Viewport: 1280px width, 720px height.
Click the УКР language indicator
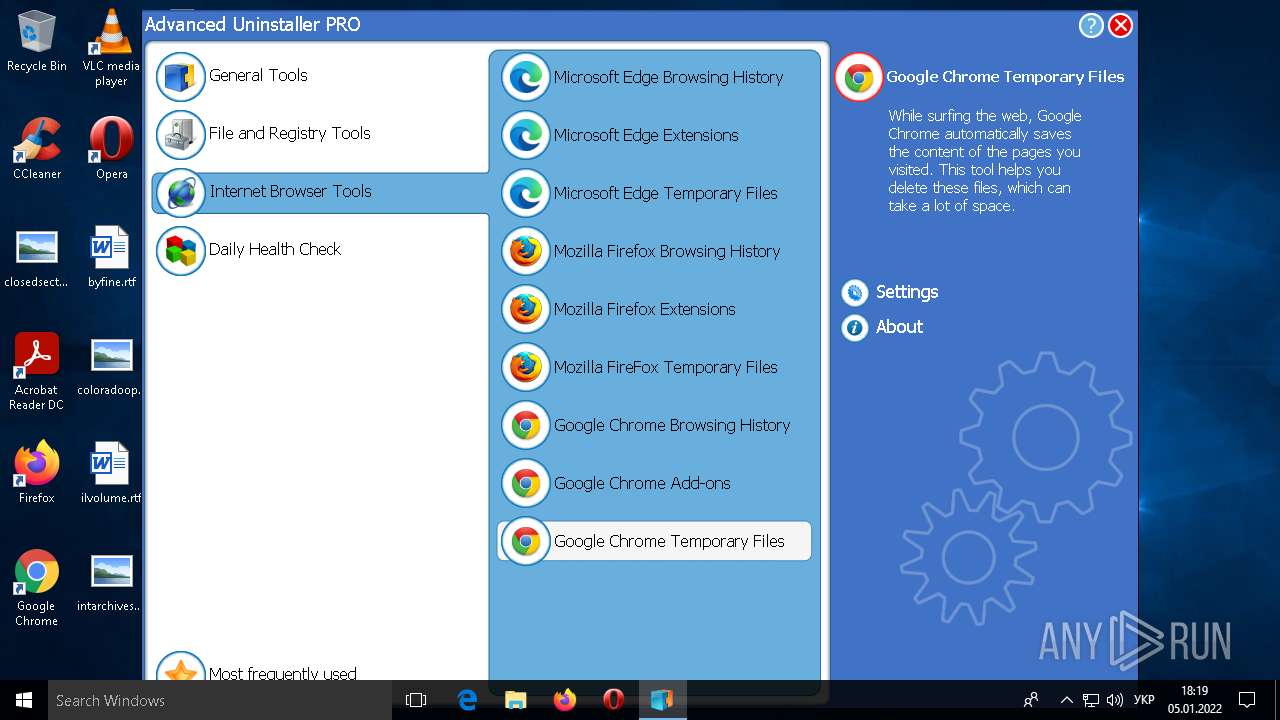coord(1145,700)
